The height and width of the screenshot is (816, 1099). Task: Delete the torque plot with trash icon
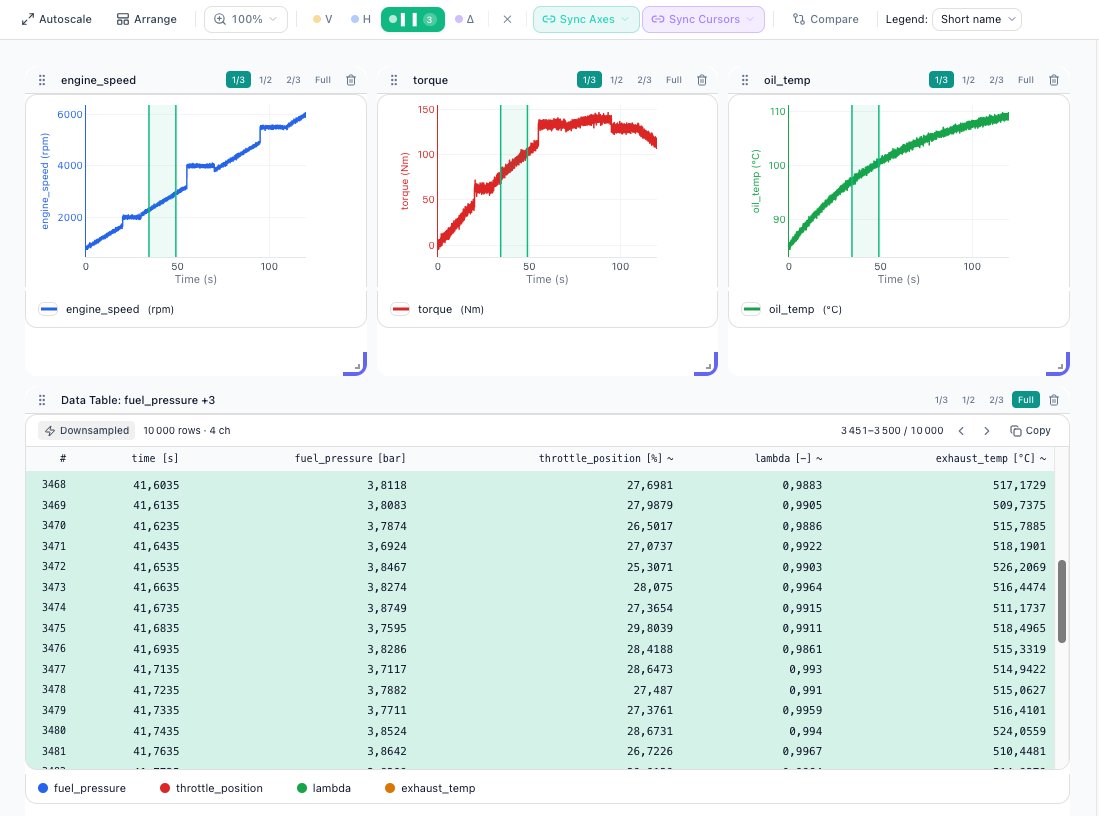pyautogui.click(x=702, y=80)
